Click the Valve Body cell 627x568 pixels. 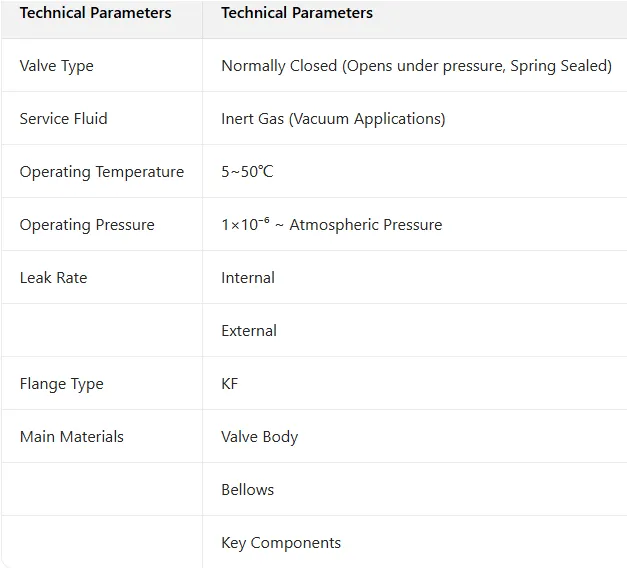(x=259, y=437)
